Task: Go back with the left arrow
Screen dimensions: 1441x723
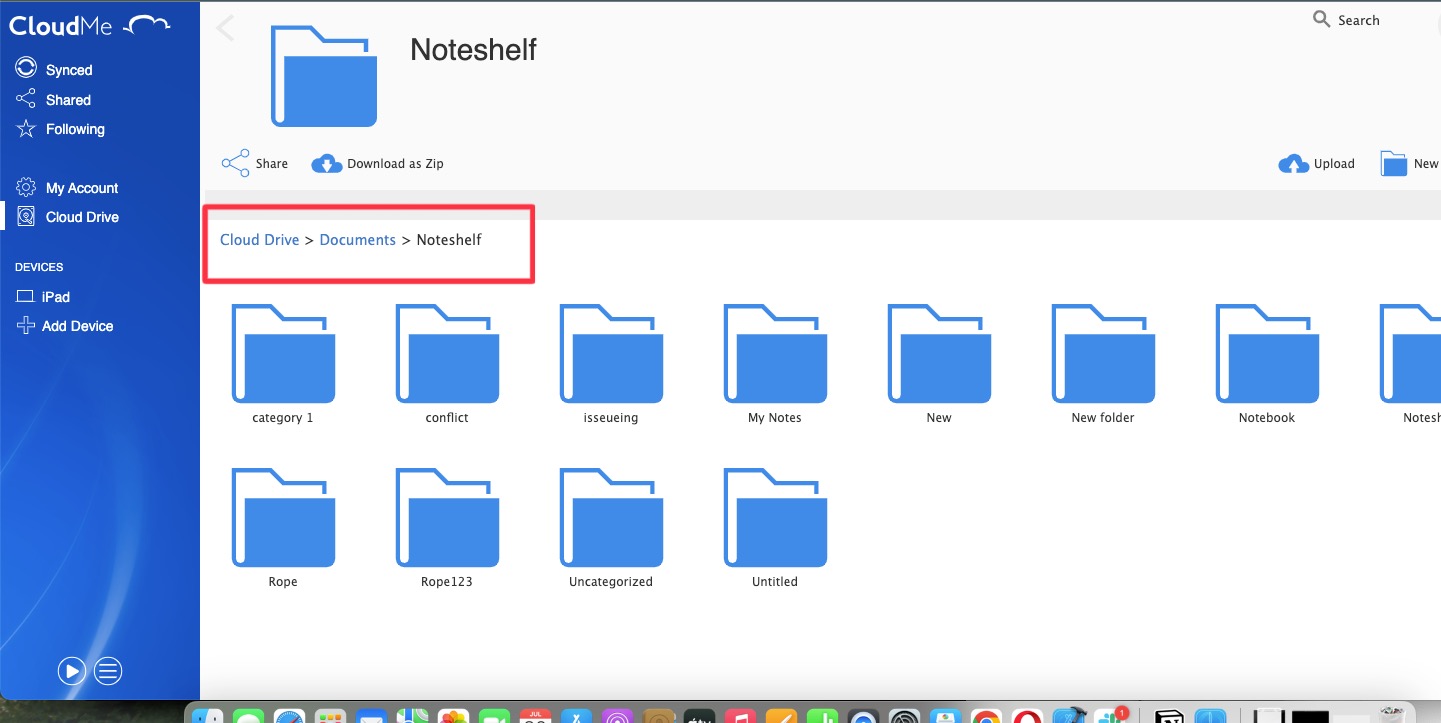Action: [226, 28]
